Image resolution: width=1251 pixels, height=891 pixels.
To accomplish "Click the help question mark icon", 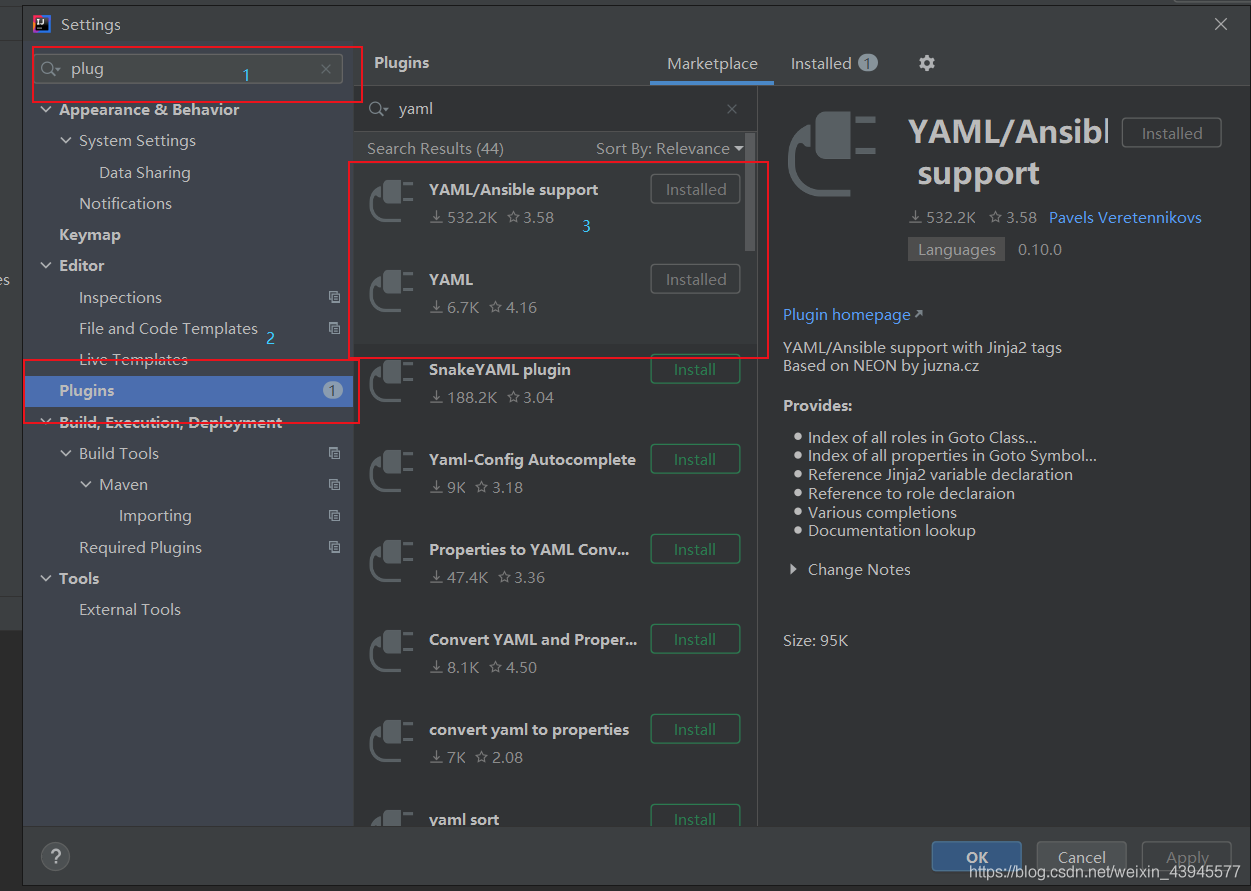I will point(55,856).
